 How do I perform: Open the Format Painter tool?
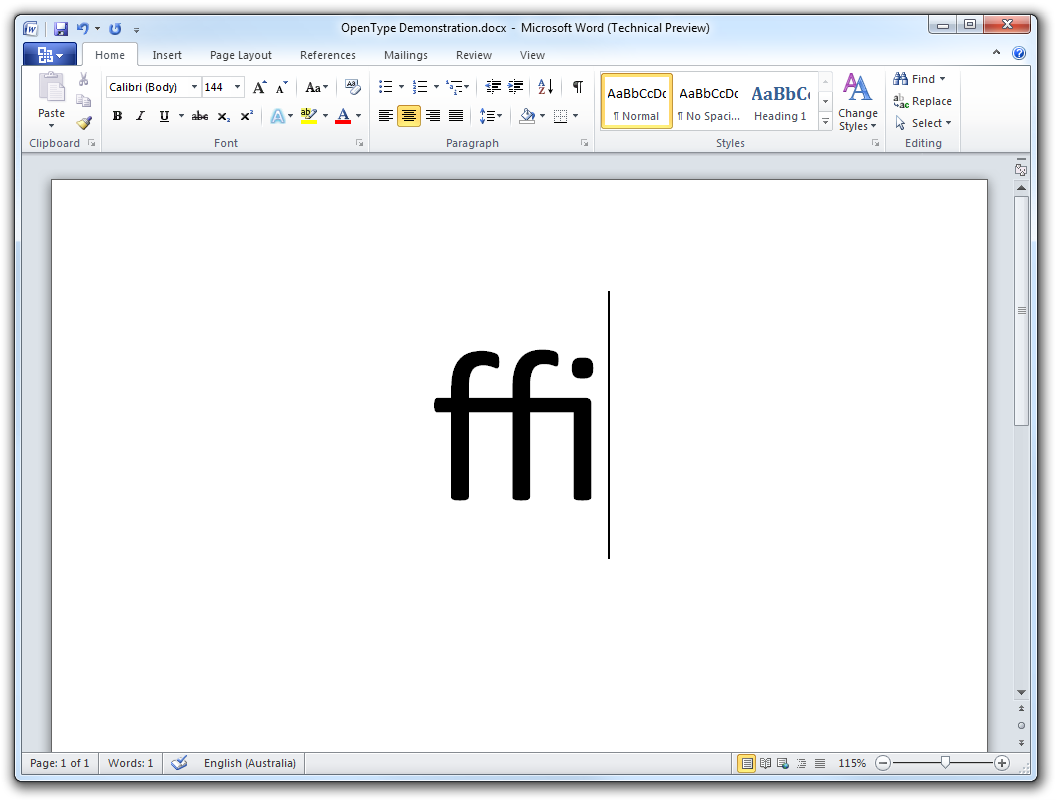coord(84,122)
